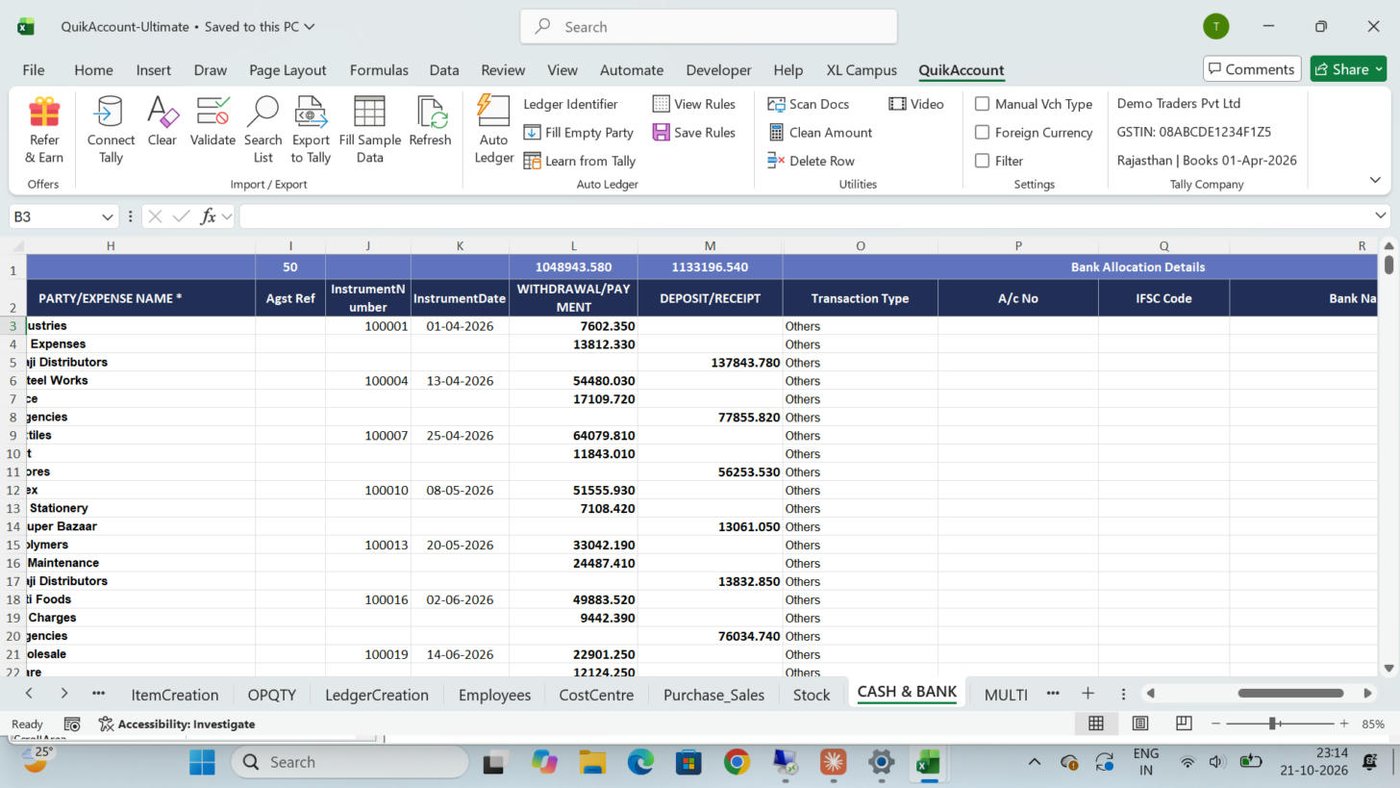Switch to the Purchase_Sales sheet tab

[714, 694]
